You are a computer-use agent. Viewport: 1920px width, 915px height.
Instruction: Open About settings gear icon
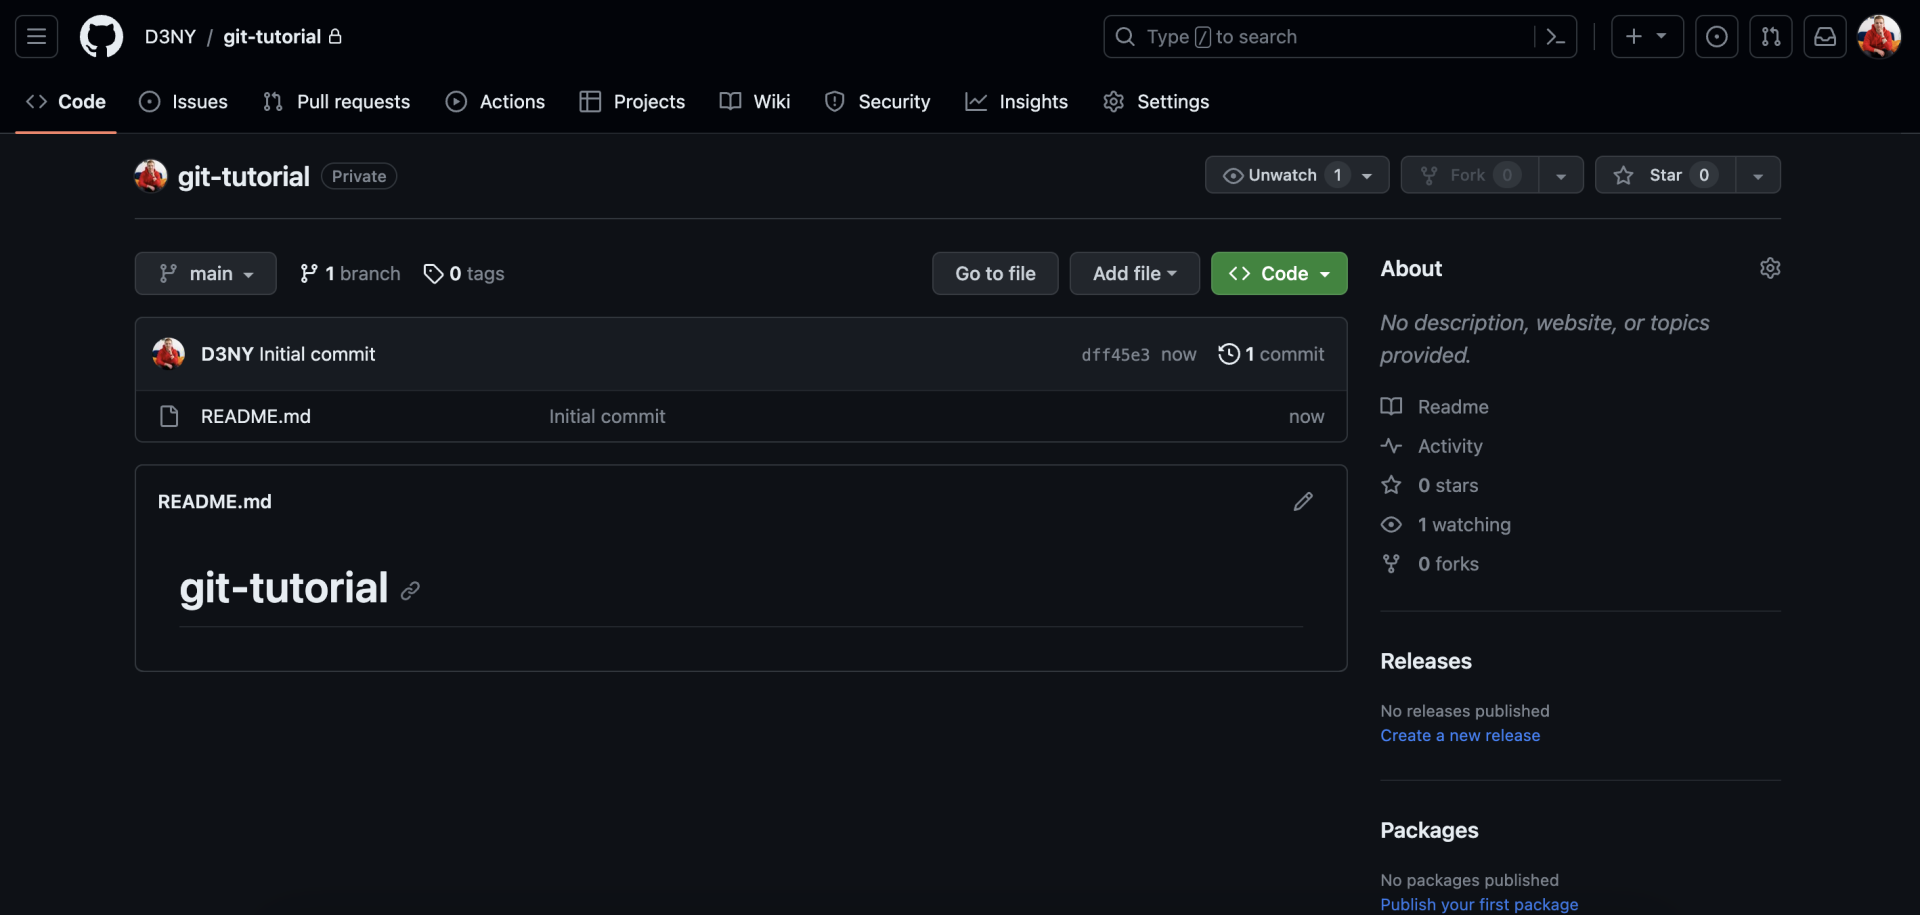pyautogui.click(x=1769, y=268)
